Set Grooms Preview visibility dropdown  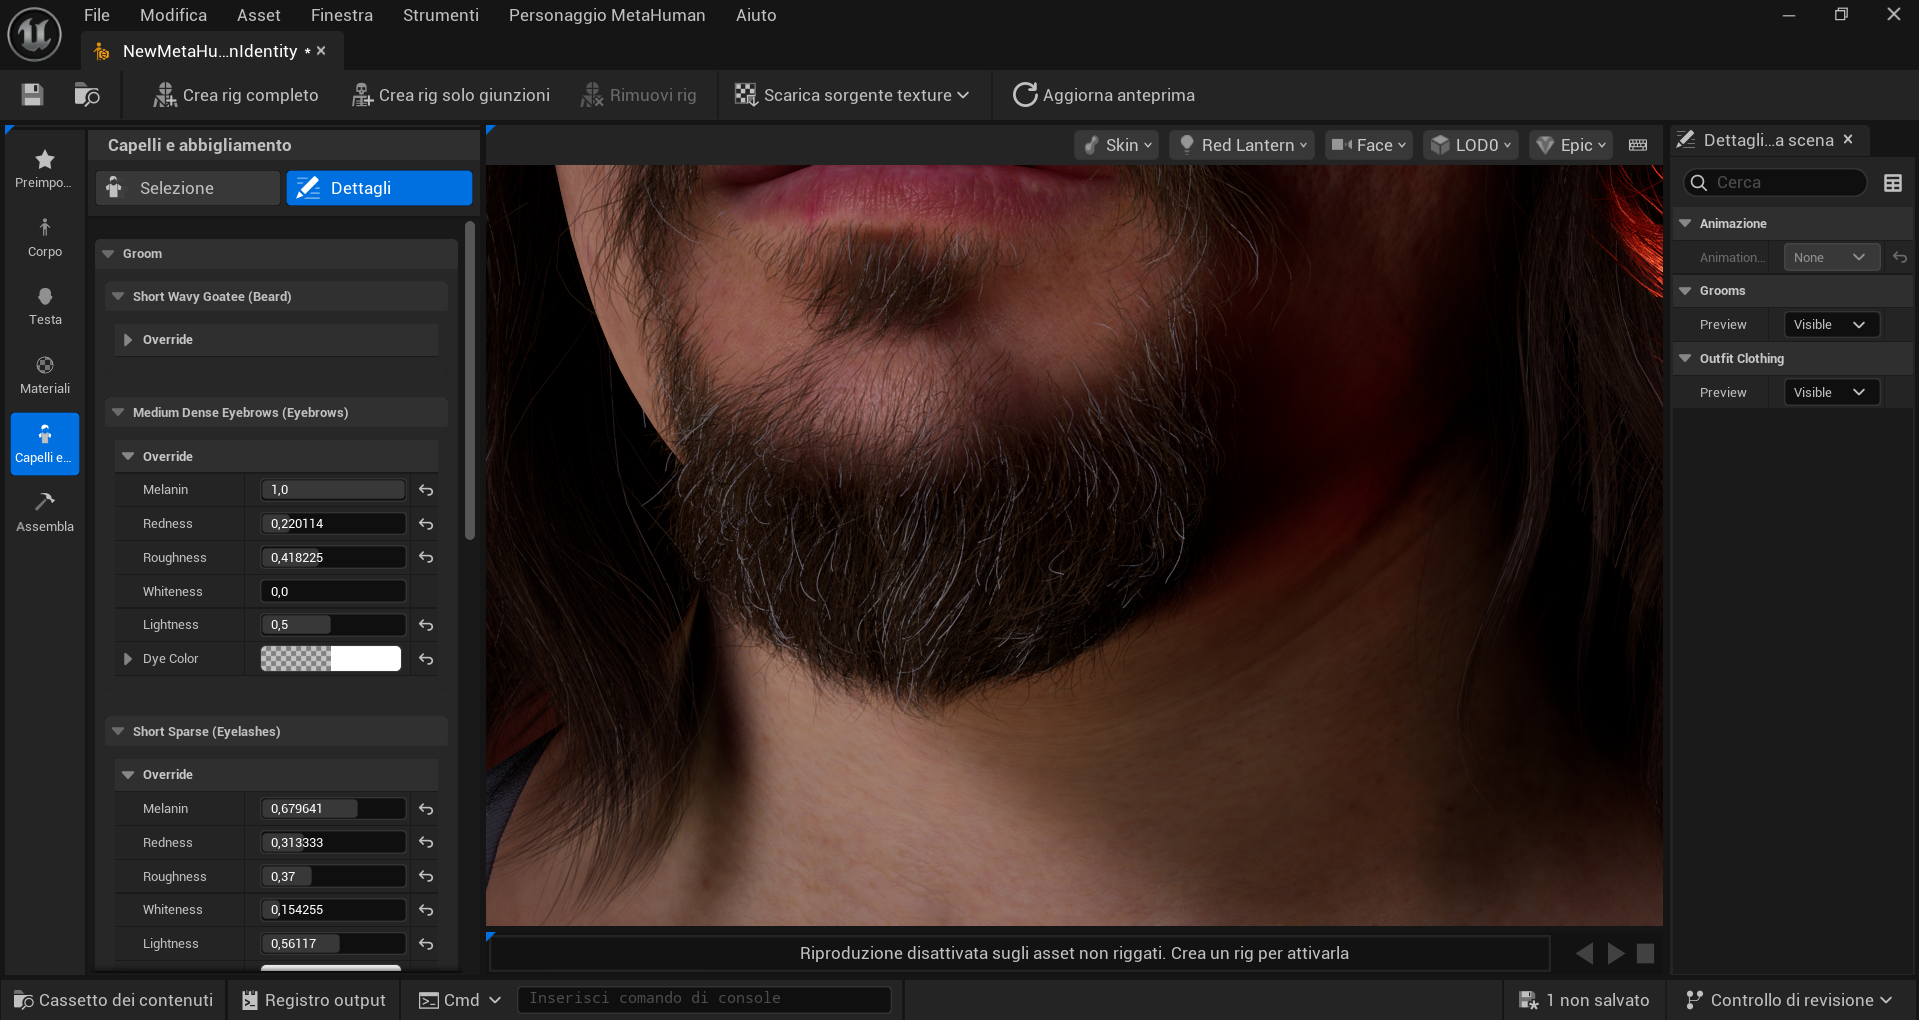point(1831,325)
